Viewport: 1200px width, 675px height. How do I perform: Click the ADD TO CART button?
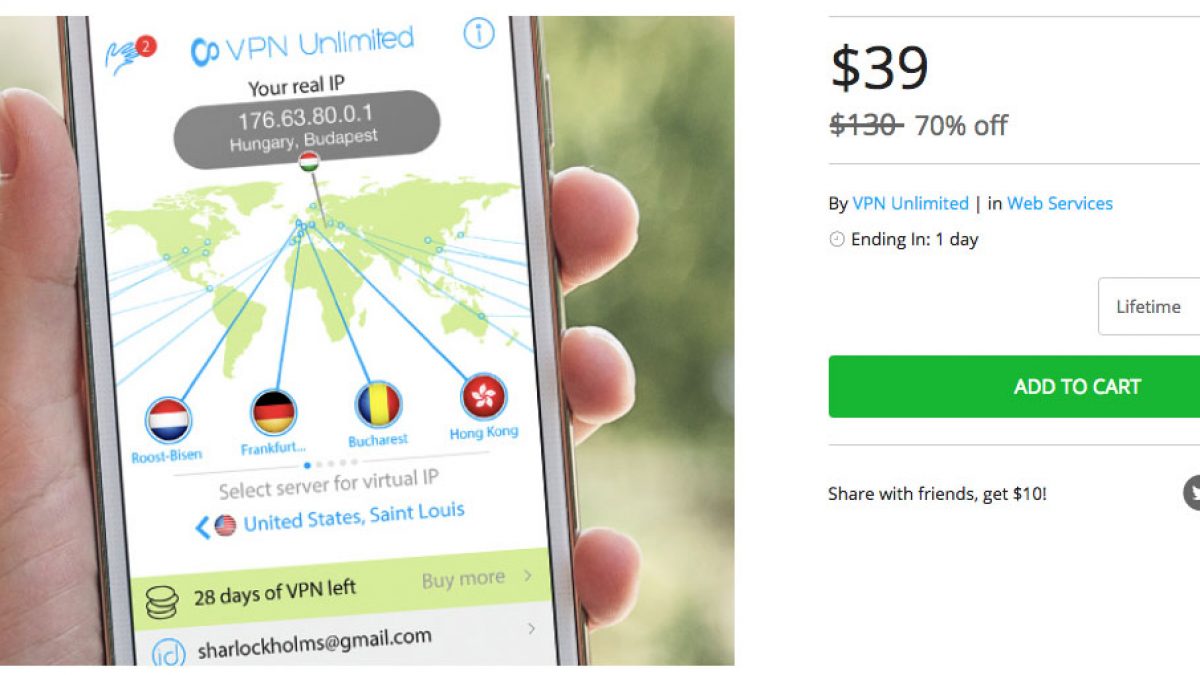[x=1014, y=386]
